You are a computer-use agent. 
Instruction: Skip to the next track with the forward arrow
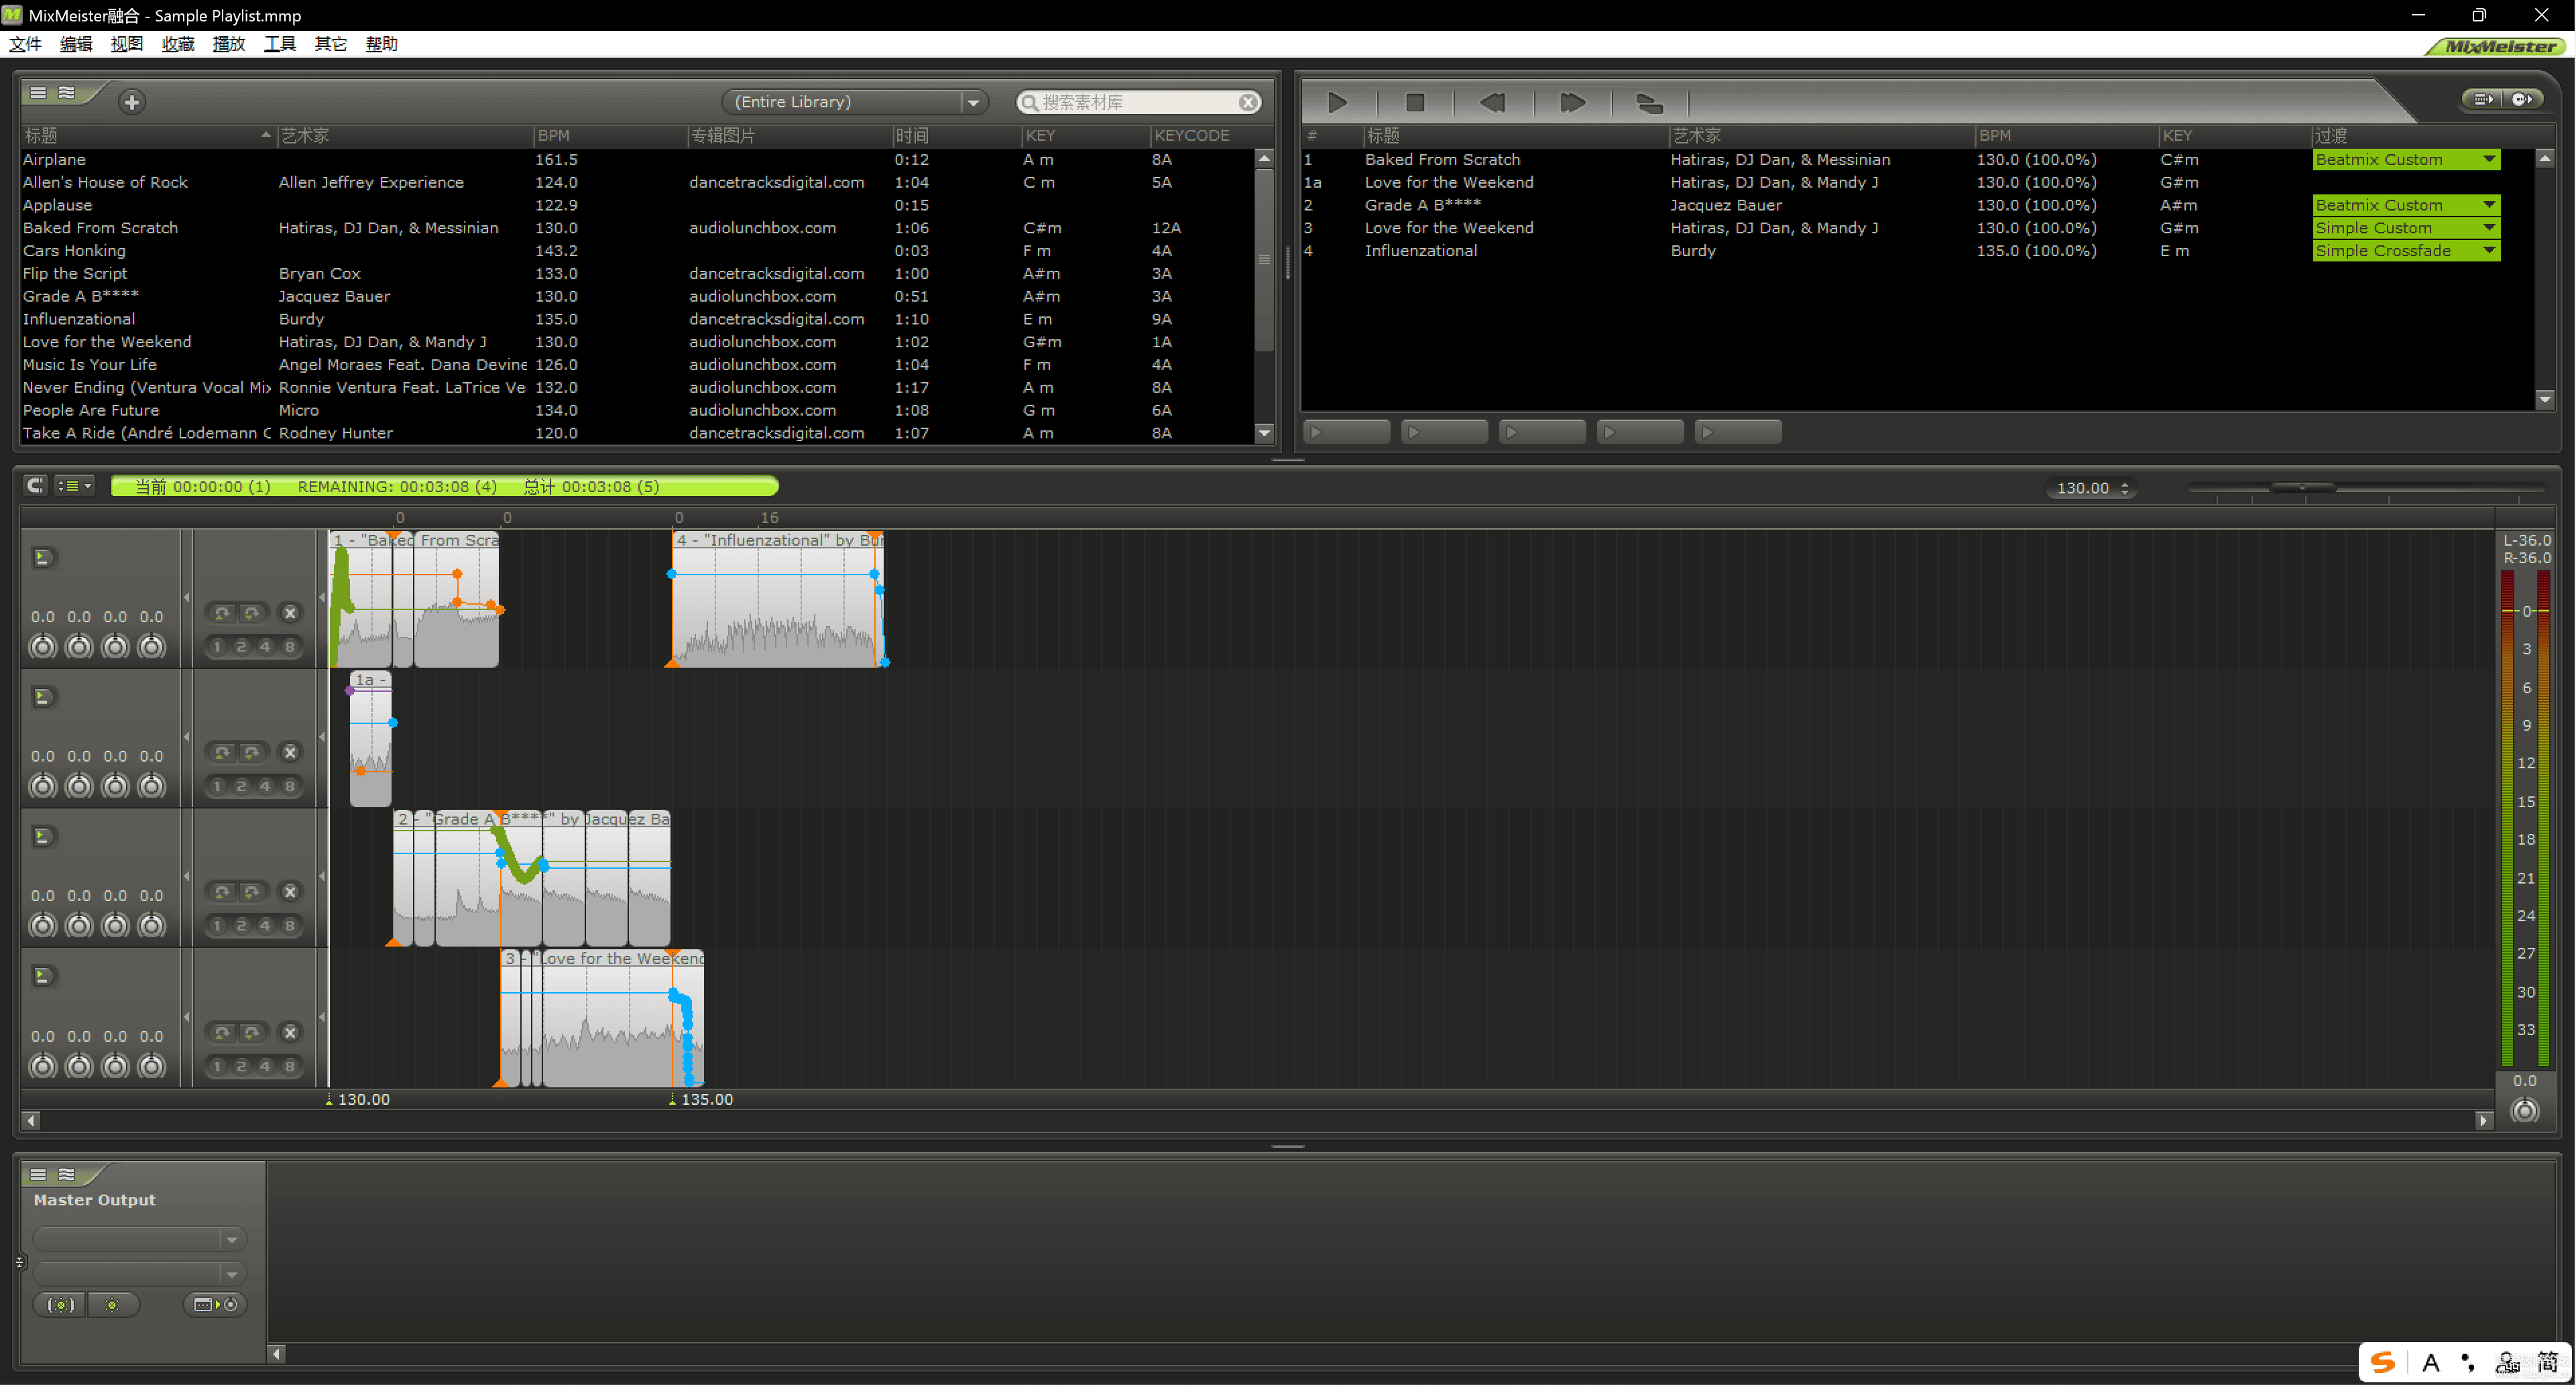(1572, 102)
